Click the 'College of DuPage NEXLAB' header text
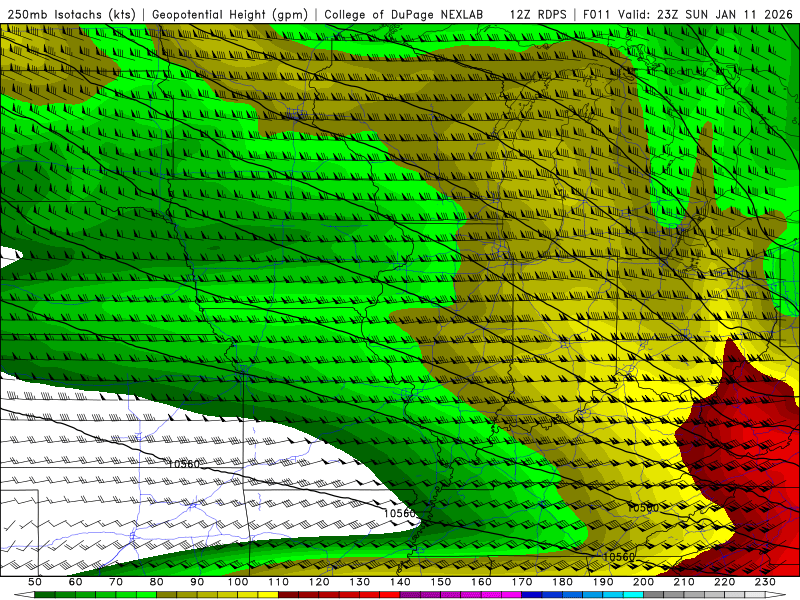Image resolution: width=800 pixels, height=600 pixels. pyautogui.click(x=404, y=15)
